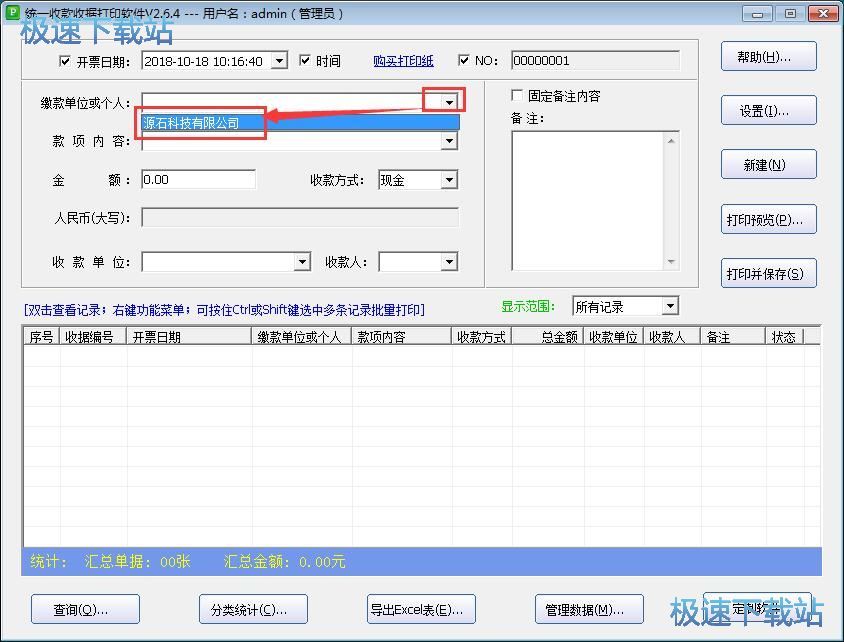This screenshot has height=642, width=844.
Task: Expand the 款项内容 dropdown arrow
Action: (x=449, y=141)
